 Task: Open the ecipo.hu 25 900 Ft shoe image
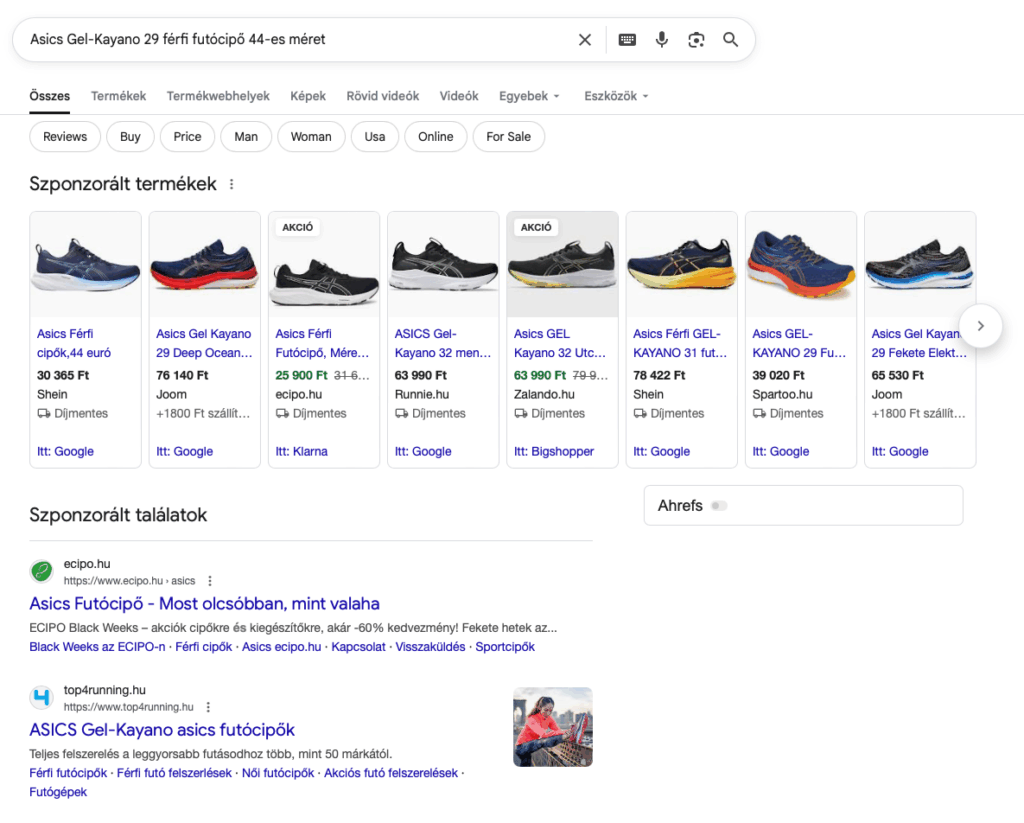(324, 265)
